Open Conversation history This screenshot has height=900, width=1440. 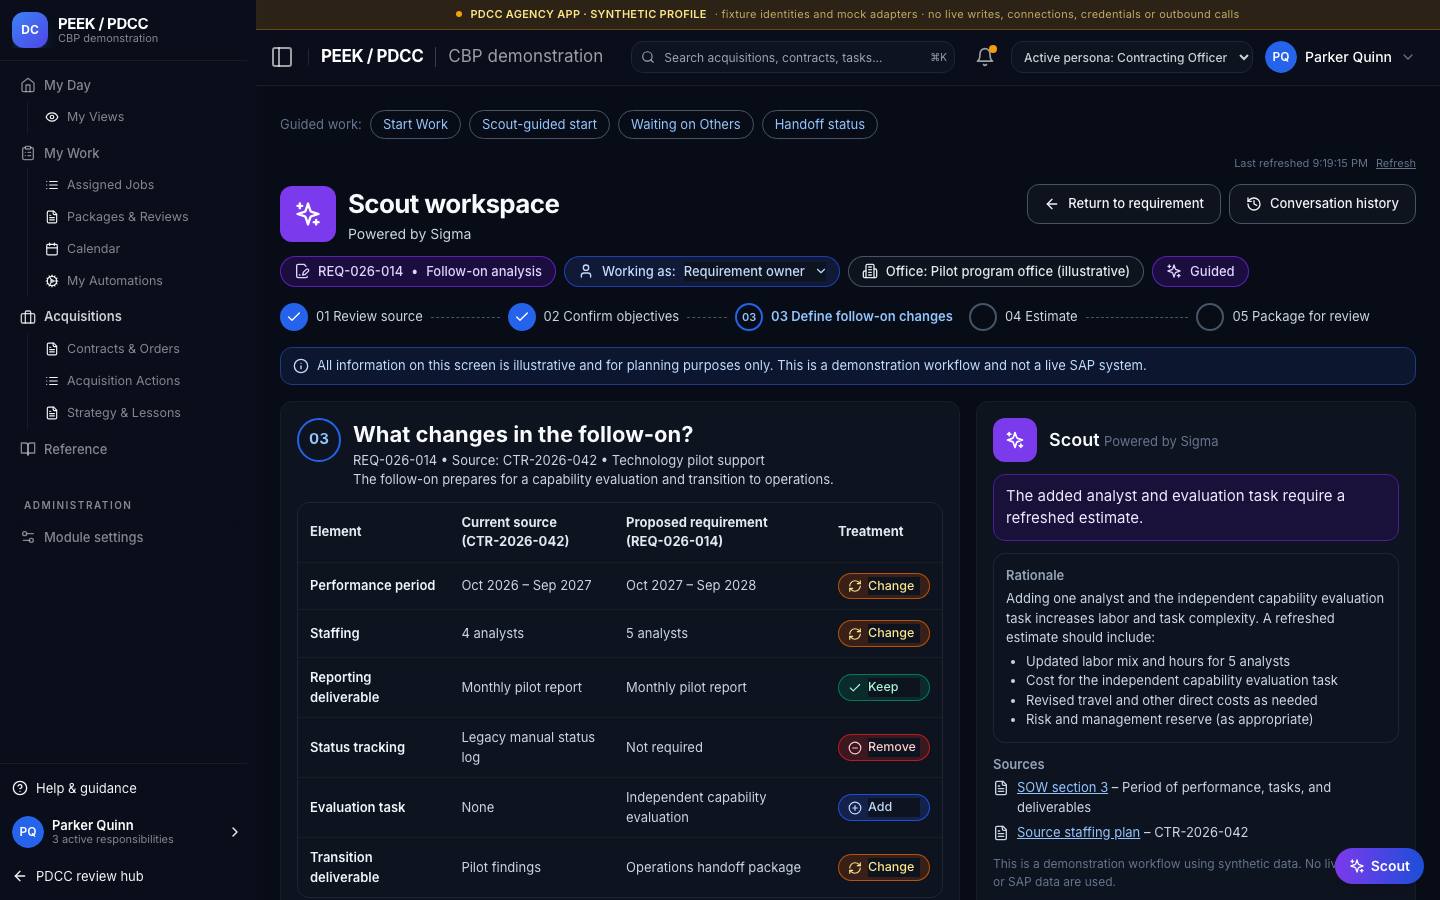1322,203
